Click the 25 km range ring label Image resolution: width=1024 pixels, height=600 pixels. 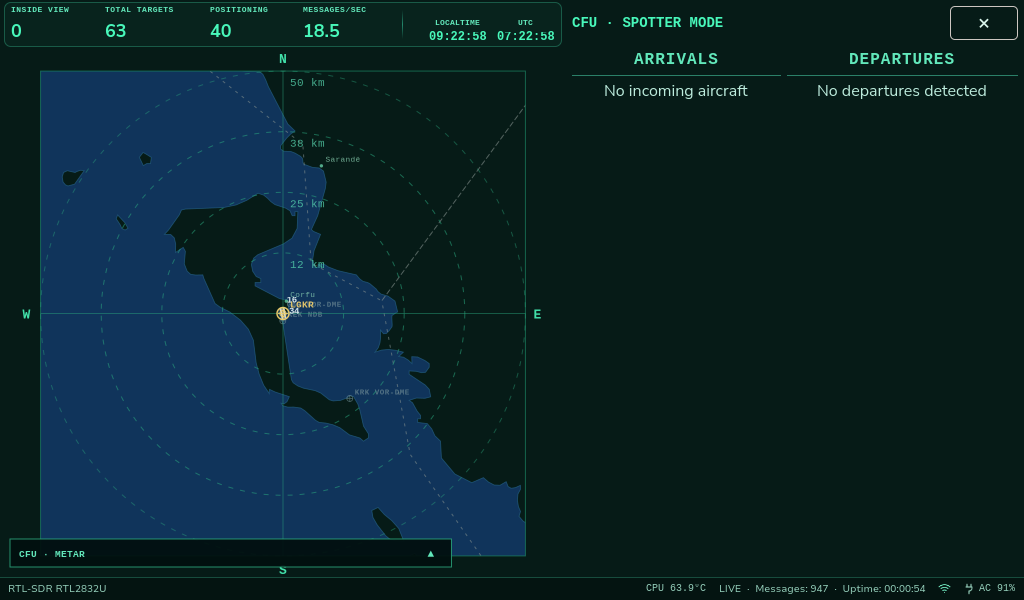coord(307,204)
